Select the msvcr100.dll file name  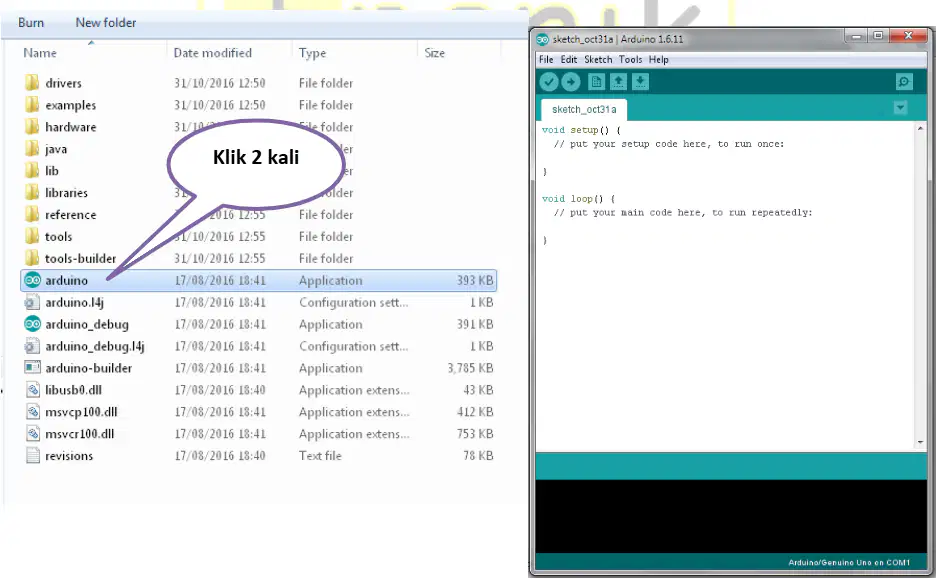[x=79, y=434]
